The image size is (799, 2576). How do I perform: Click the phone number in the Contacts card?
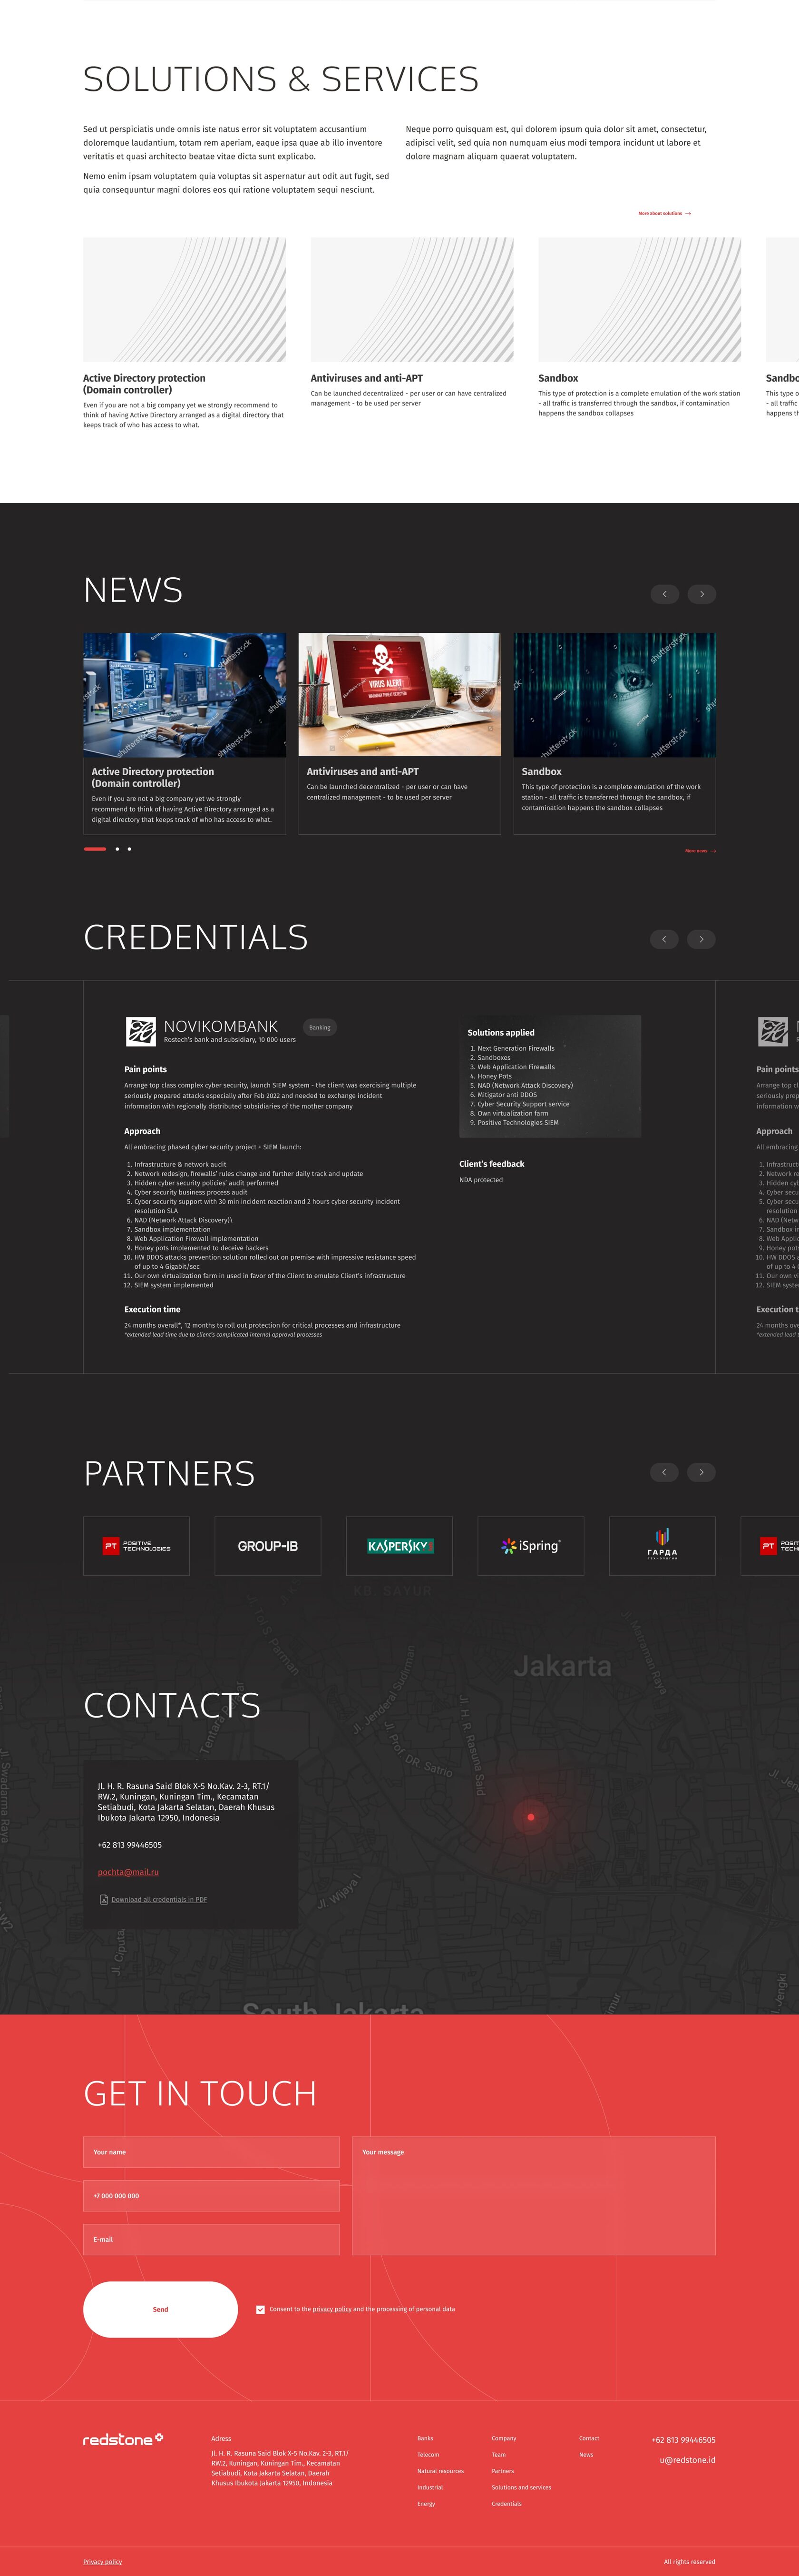(130, 1845)
